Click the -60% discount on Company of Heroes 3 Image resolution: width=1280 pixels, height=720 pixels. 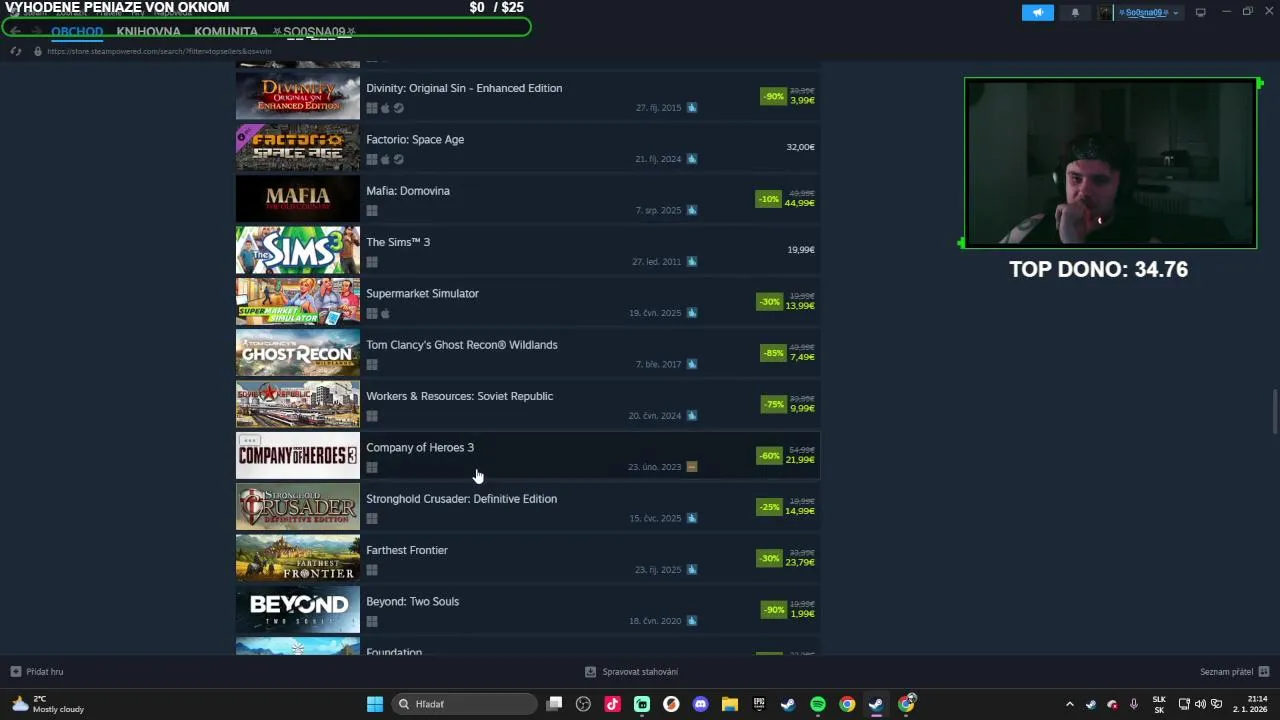pos(769,456)
